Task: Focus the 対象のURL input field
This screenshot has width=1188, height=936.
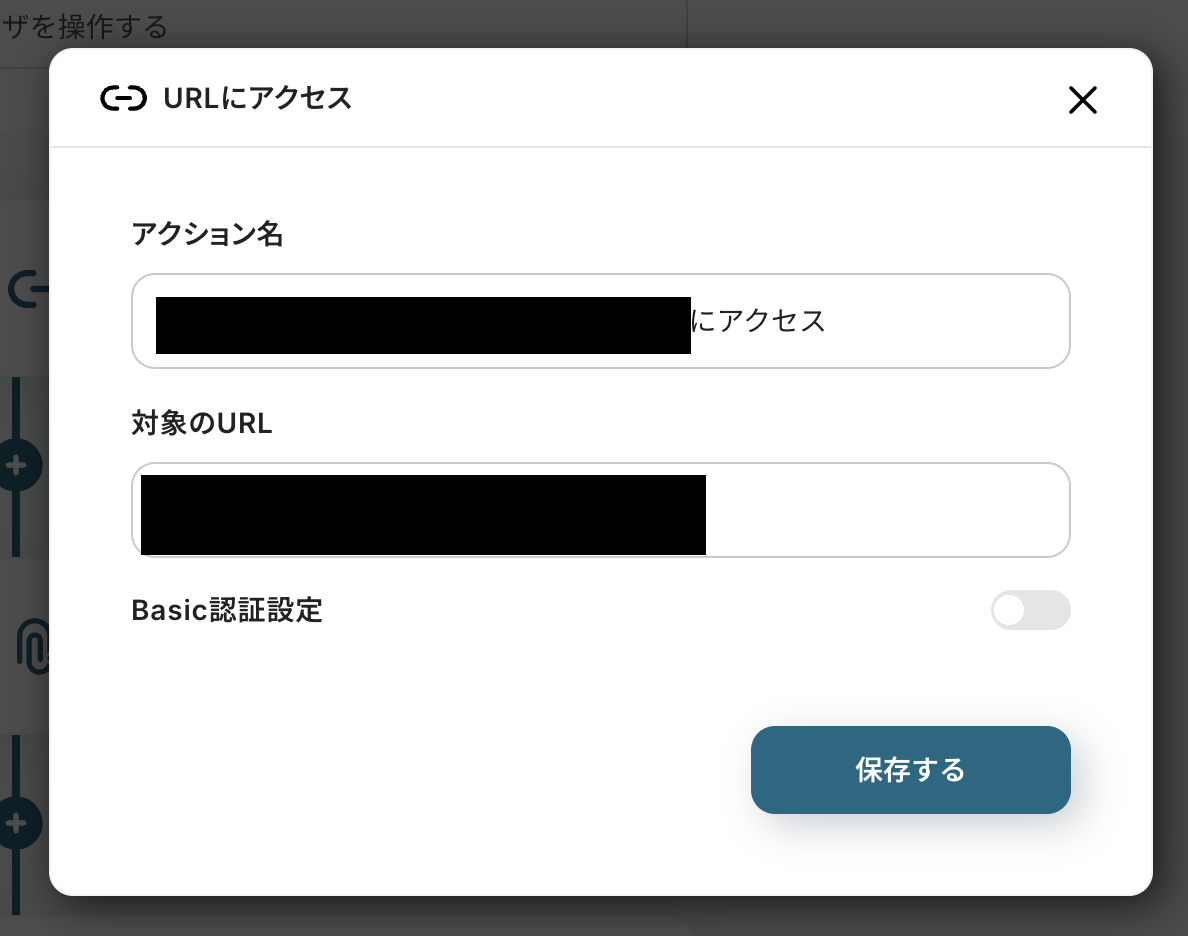Action: [600, 510]
